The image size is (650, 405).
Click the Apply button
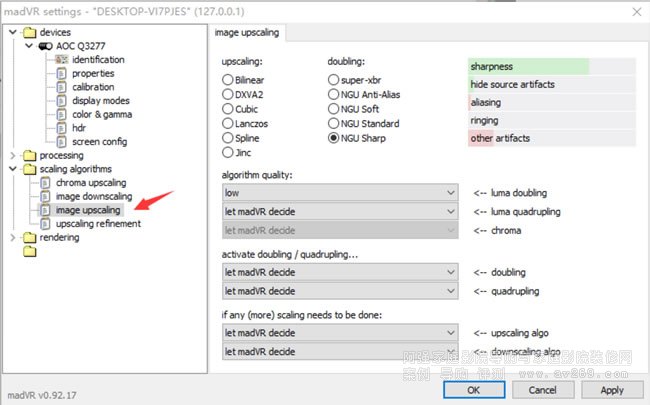coord(611,390)
